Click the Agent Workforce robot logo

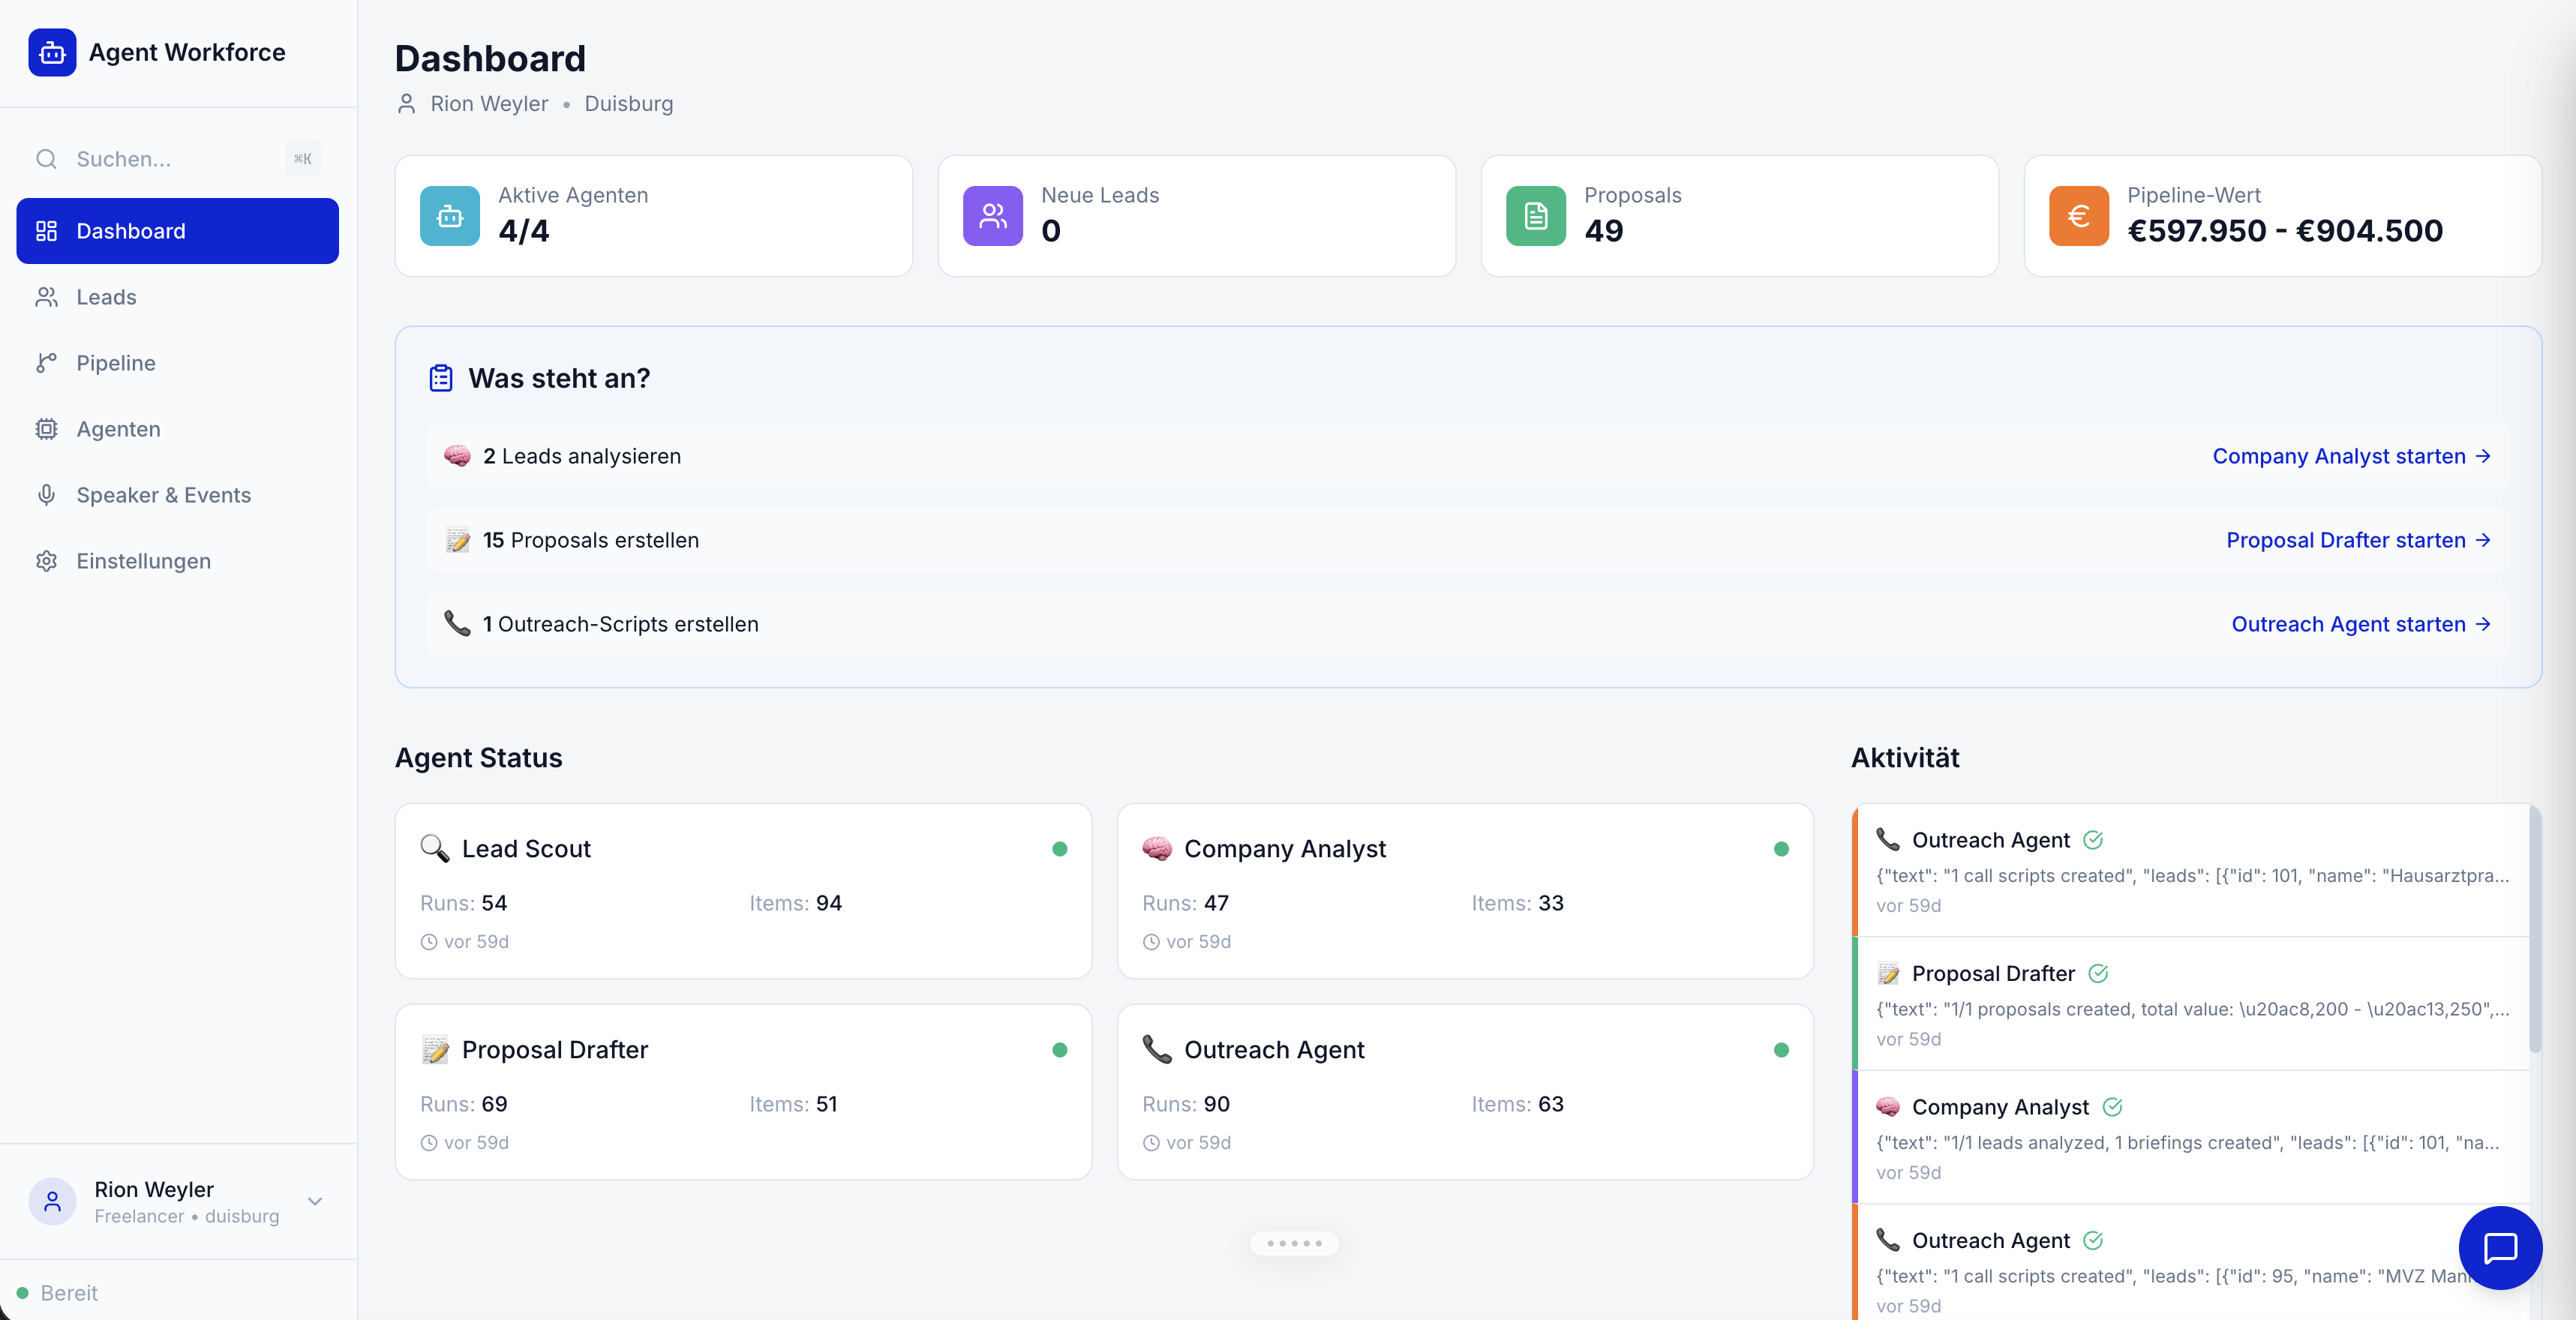[52, 52]
